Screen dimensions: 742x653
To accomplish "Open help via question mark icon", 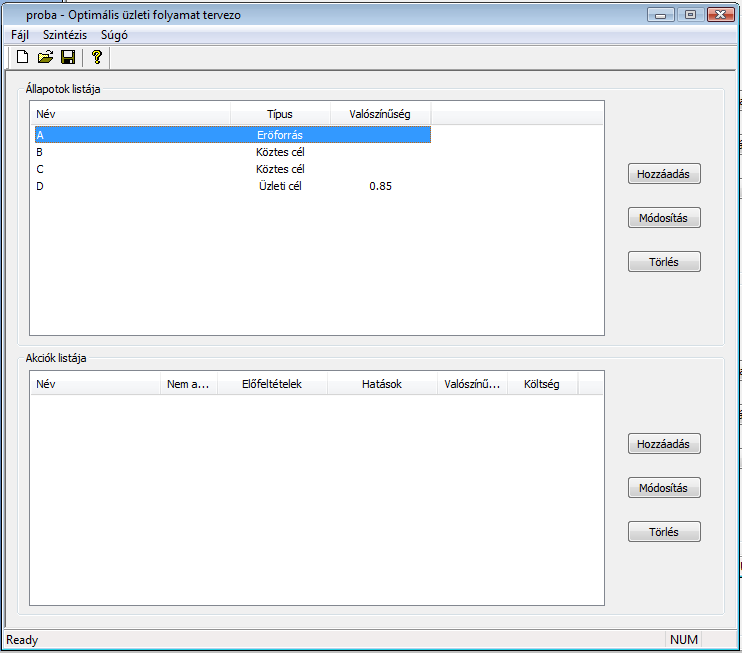I will tap(97, 57).
